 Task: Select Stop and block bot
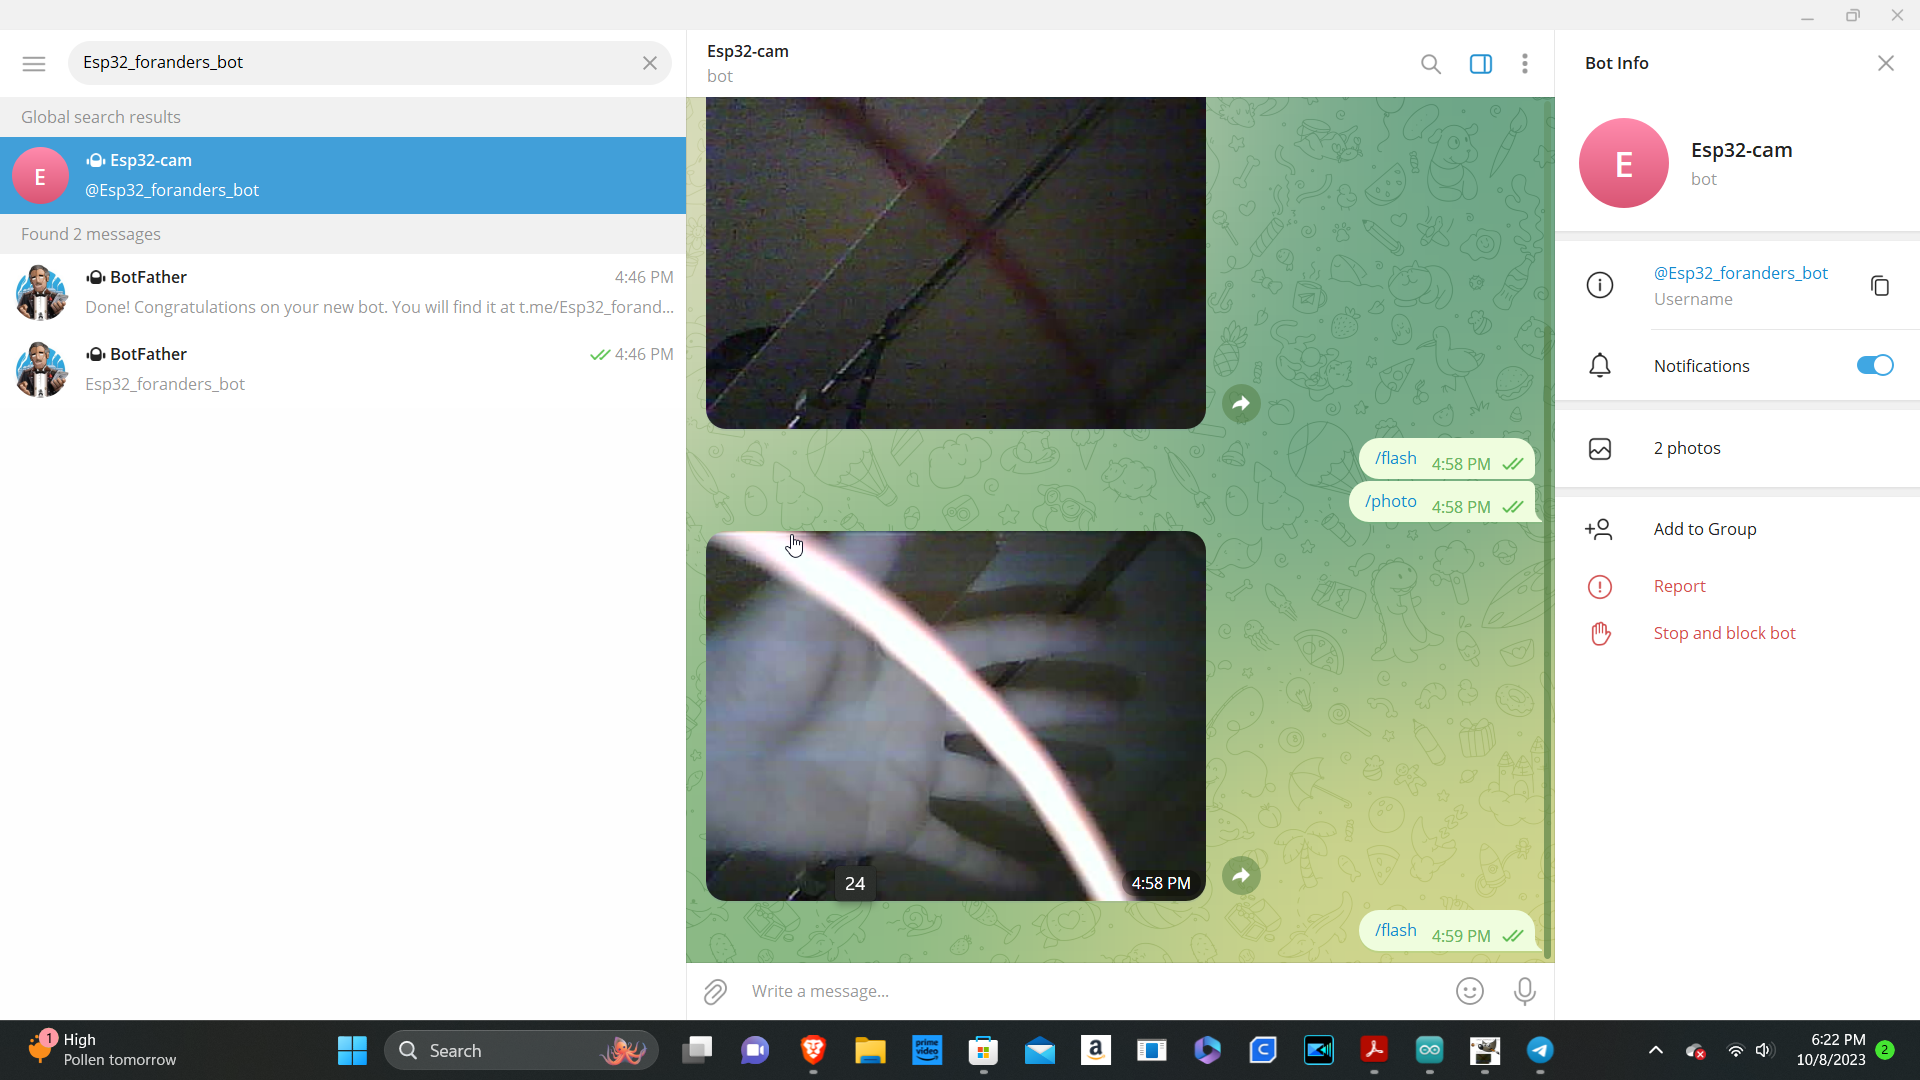(1724, 633)
